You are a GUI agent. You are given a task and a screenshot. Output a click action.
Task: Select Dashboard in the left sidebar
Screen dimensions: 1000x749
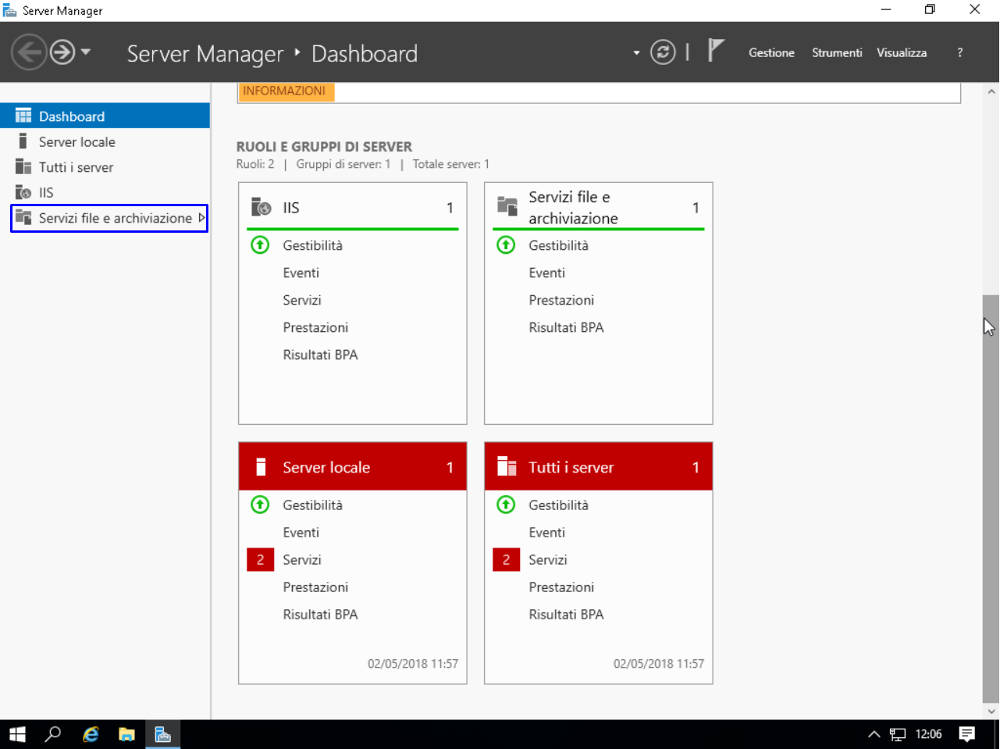coord(105,115)
